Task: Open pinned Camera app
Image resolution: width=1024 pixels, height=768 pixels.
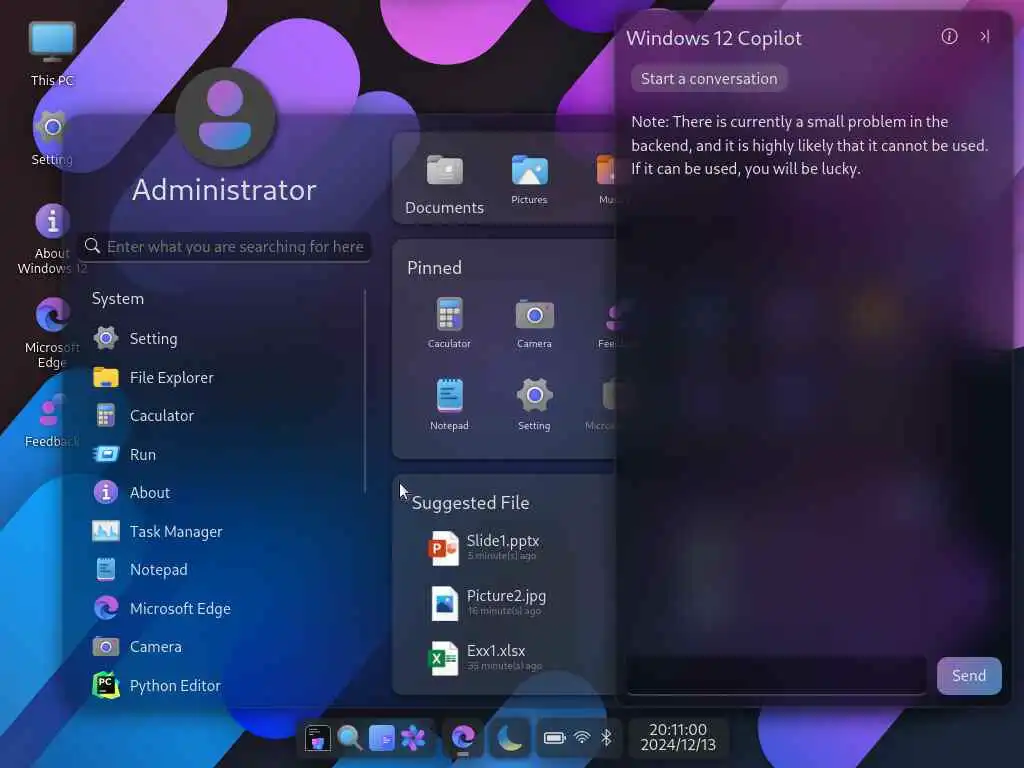Action: pyautogui.click(x=534, y=323)
